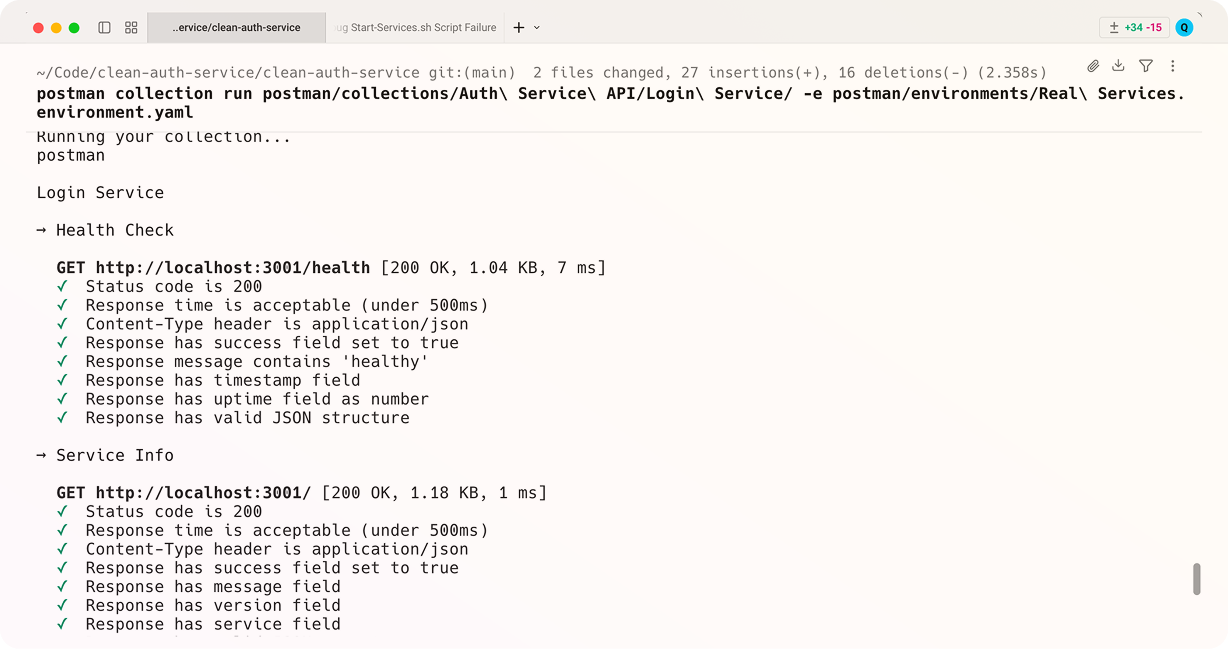Open the filter funnel icon
The image size is (1228, 649).
1145,66
